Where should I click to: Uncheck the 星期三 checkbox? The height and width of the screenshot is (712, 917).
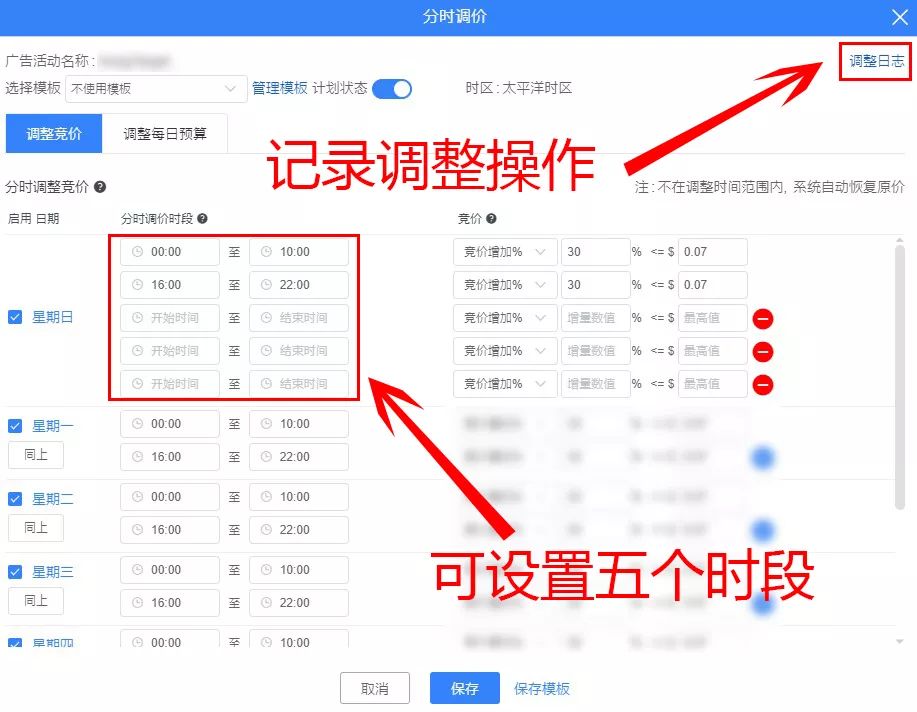coord(13,571)
